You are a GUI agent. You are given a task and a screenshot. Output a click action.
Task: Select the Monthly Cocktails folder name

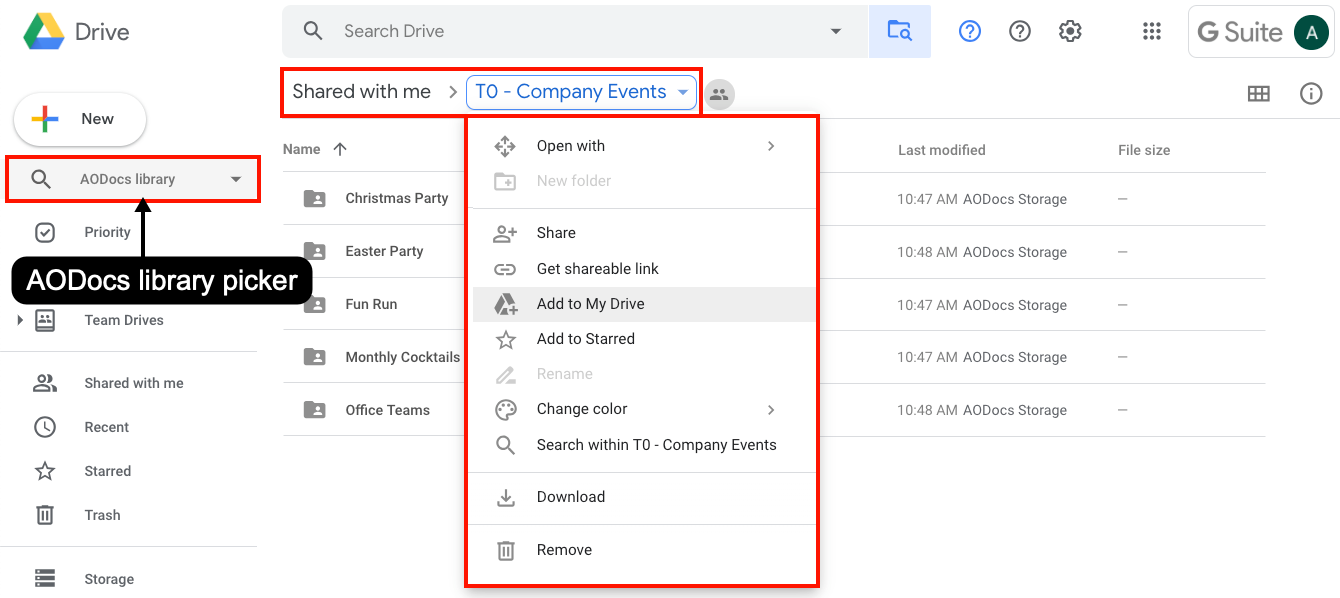click(403, 357)
